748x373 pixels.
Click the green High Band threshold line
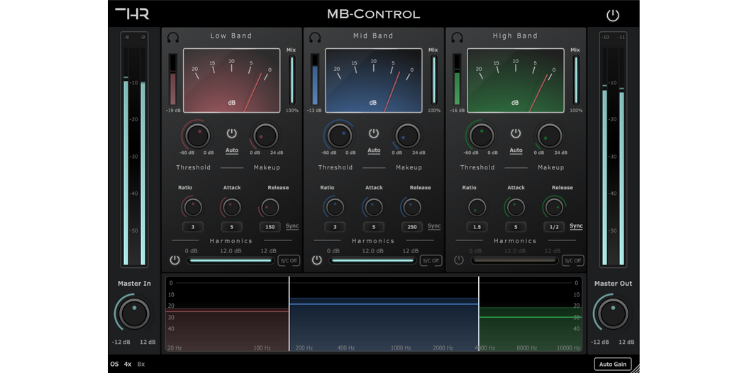[x=530, y=317]
